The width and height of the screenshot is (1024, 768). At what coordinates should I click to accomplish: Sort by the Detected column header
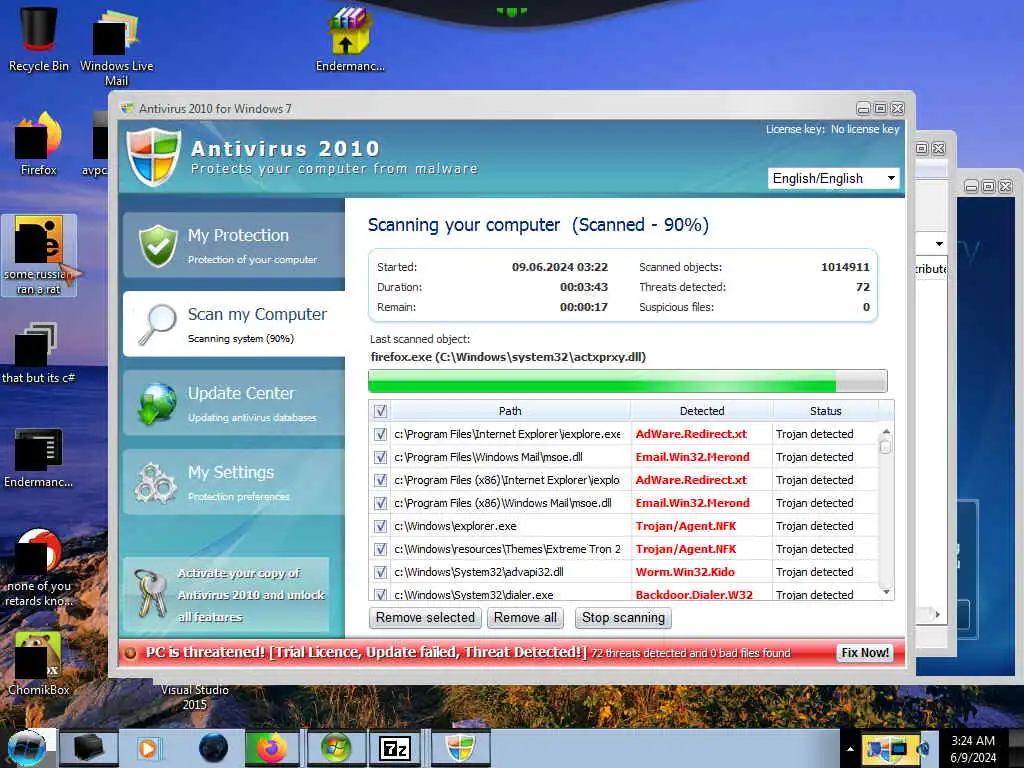(x=701, y=411)
